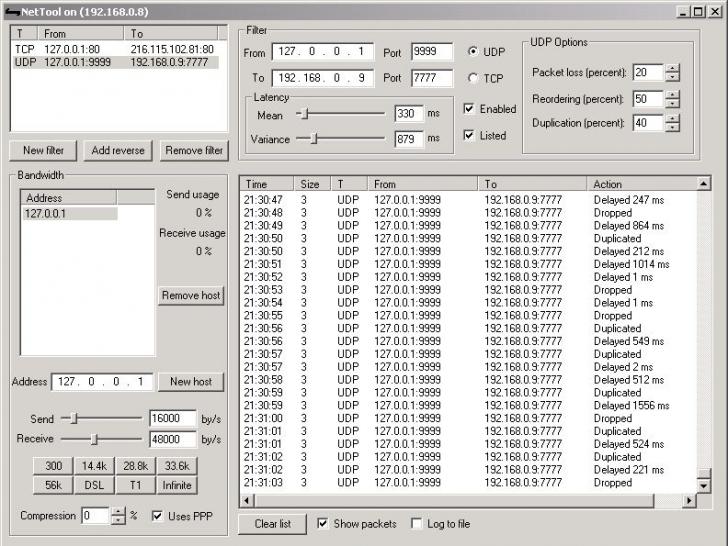Click the Reordering percent increase arrow
The width and height of the screenshot is (728, 546).
672,94
